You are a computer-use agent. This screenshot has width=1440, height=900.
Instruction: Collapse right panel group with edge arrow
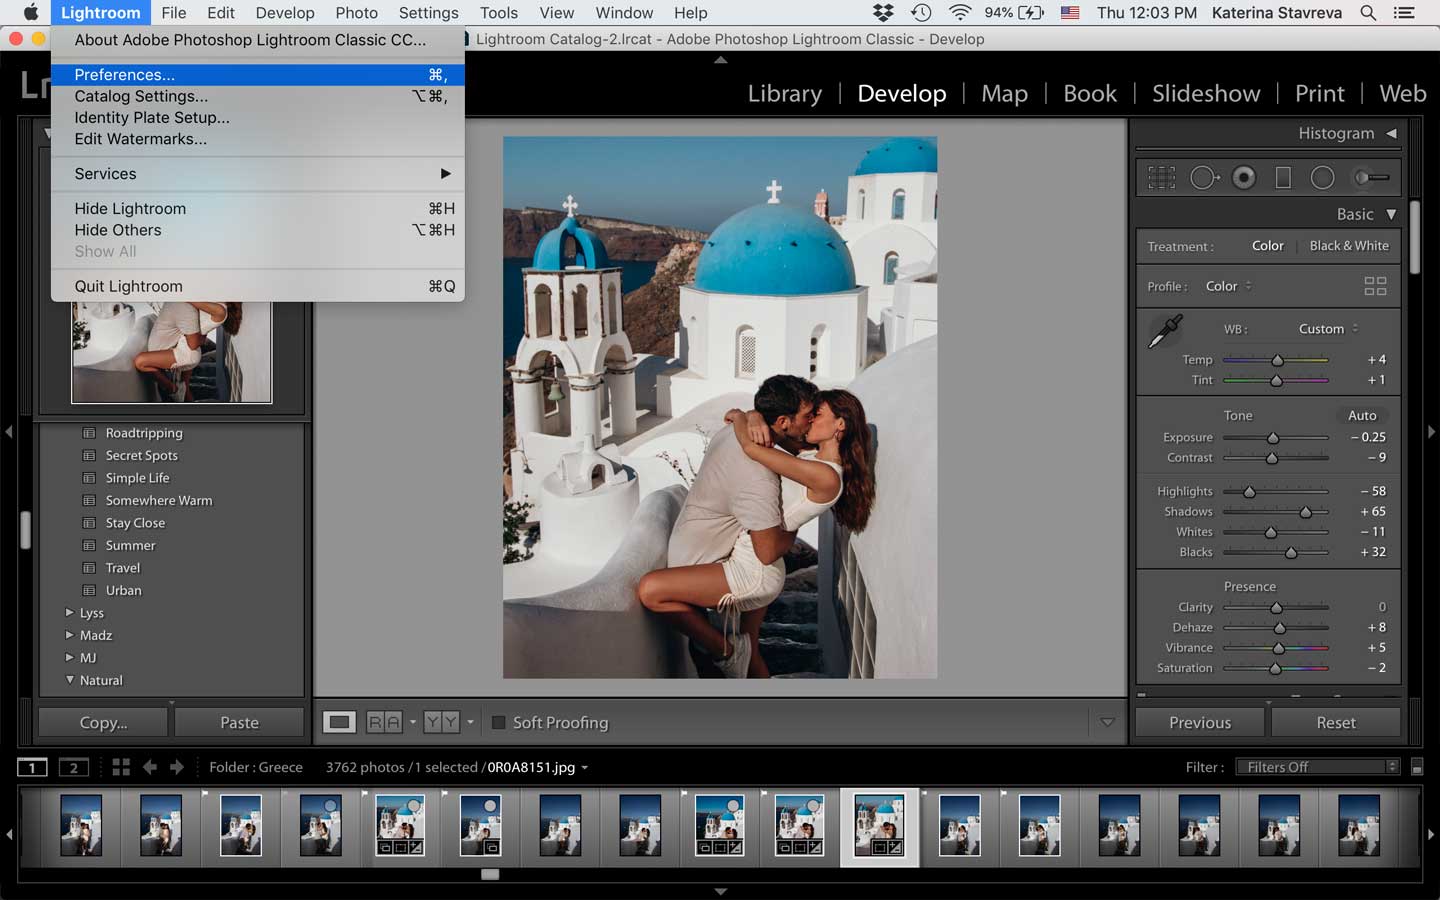tap(1431, 432)
